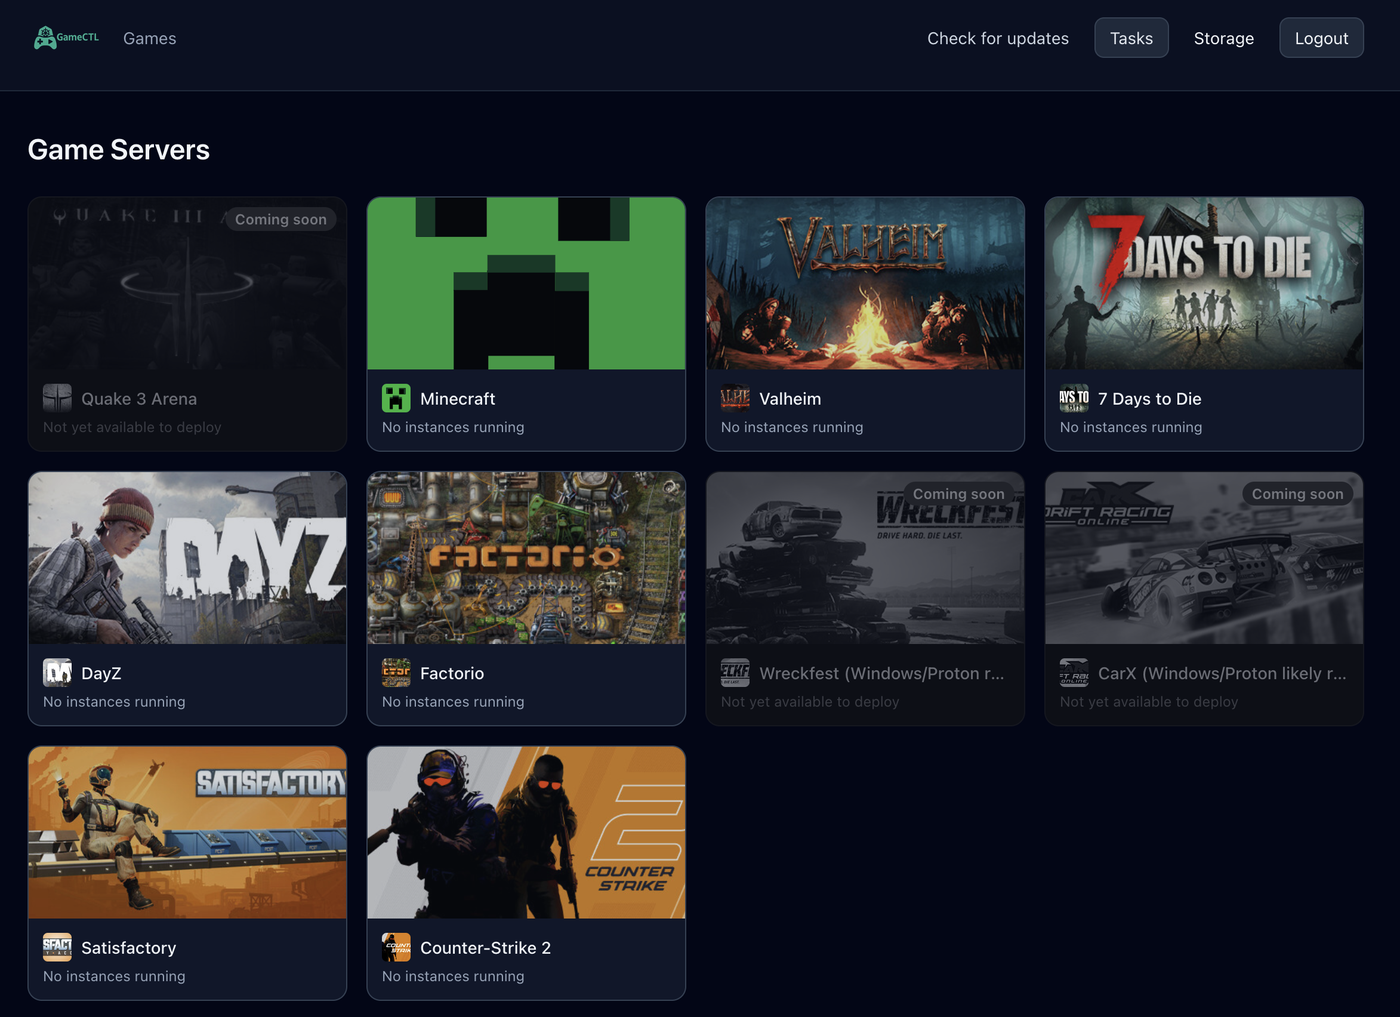Screen dimensions: 1400x1017
Task: Go to Storage
Action: coord(1224,38)
